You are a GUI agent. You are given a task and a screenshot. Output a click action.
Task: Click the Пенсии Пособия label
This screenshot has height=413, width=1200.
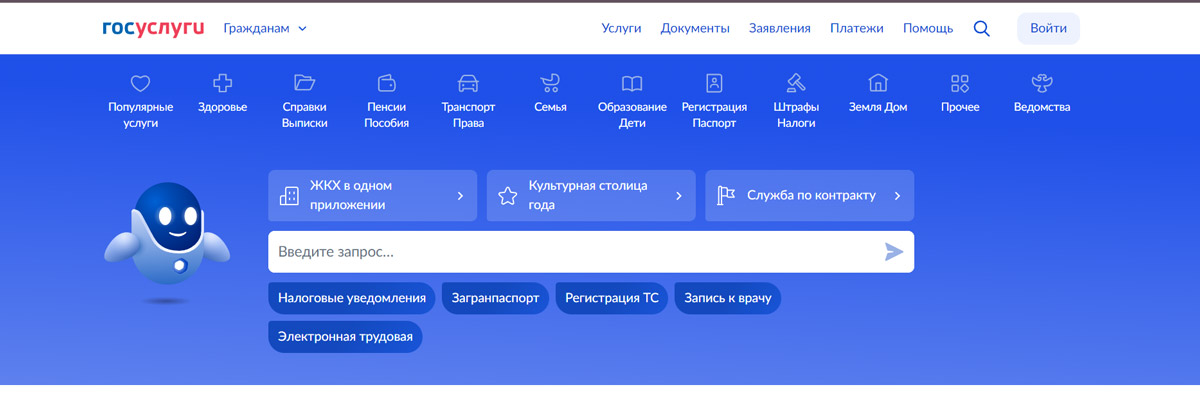pyautogui.click(x=387, y=115)
